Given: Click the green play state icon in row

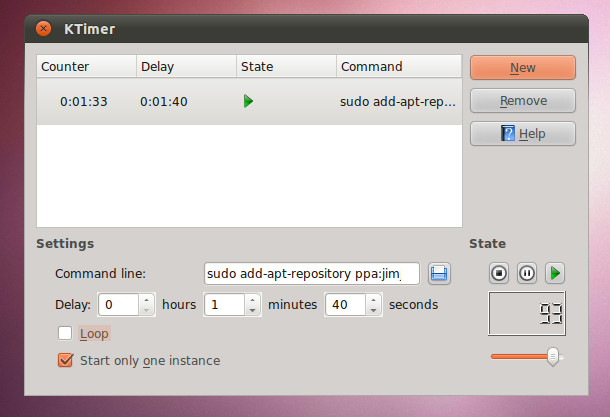Looking at the screenshot, I should (x=248, y=101).
